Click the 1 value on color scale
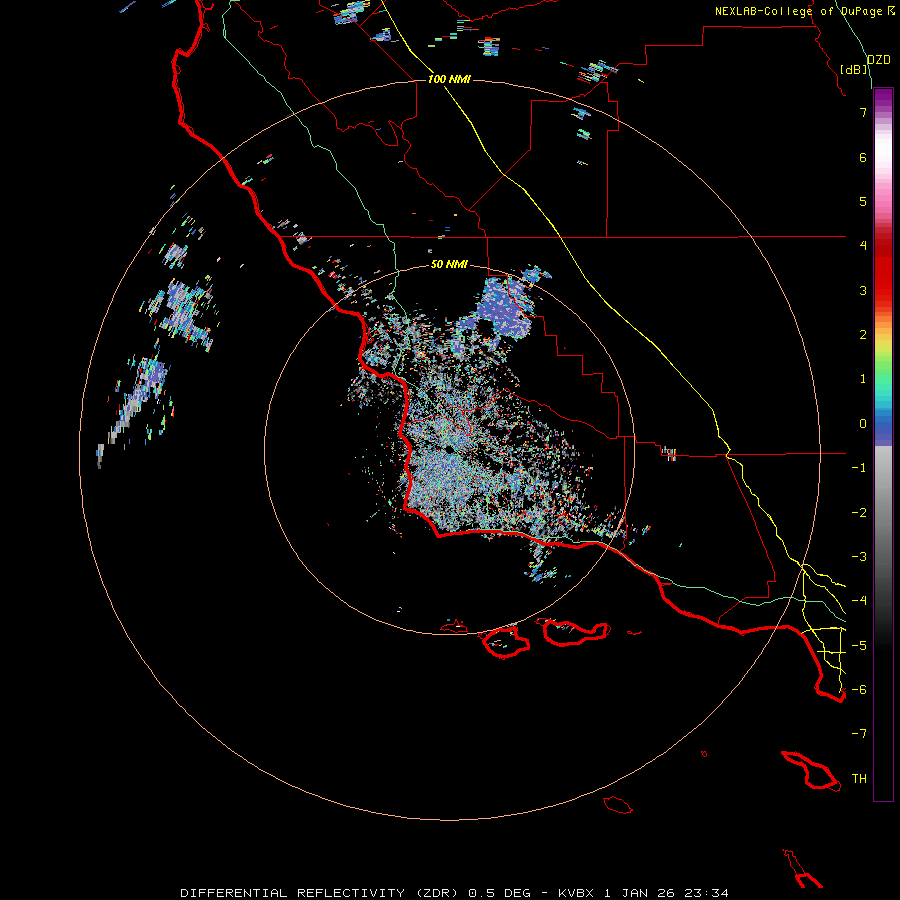 [863, 379]
